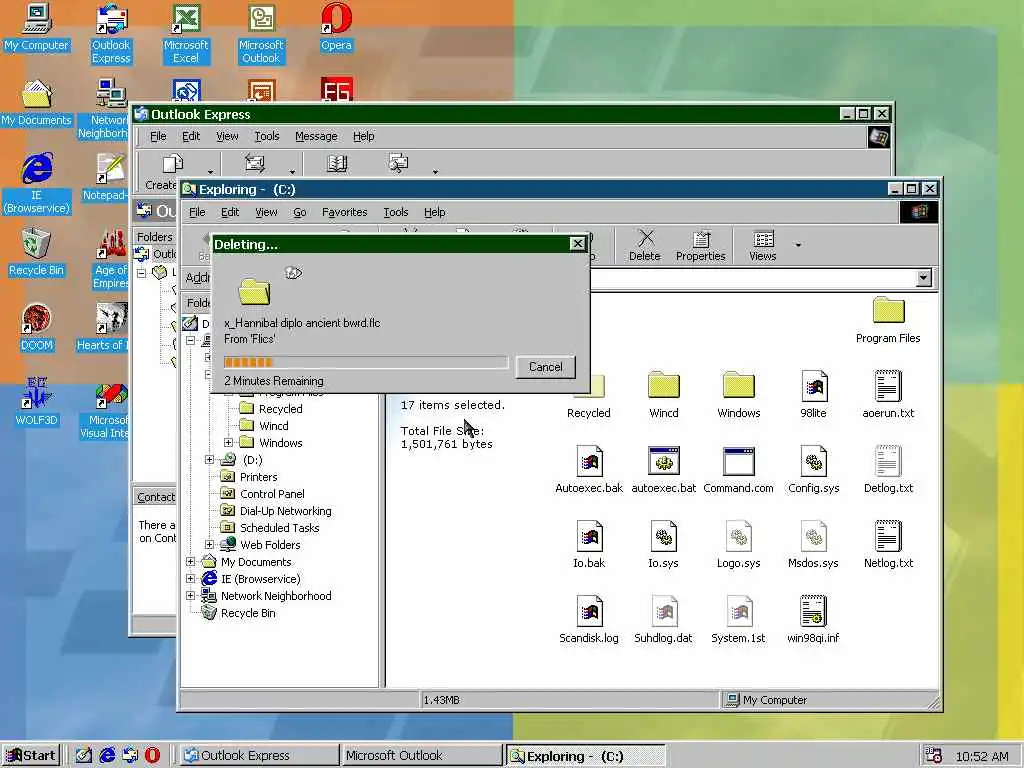The height and width of the screenshot is (768, 1024).
Task: Launch Opera from quick launch bar
Action: (152, 756)
